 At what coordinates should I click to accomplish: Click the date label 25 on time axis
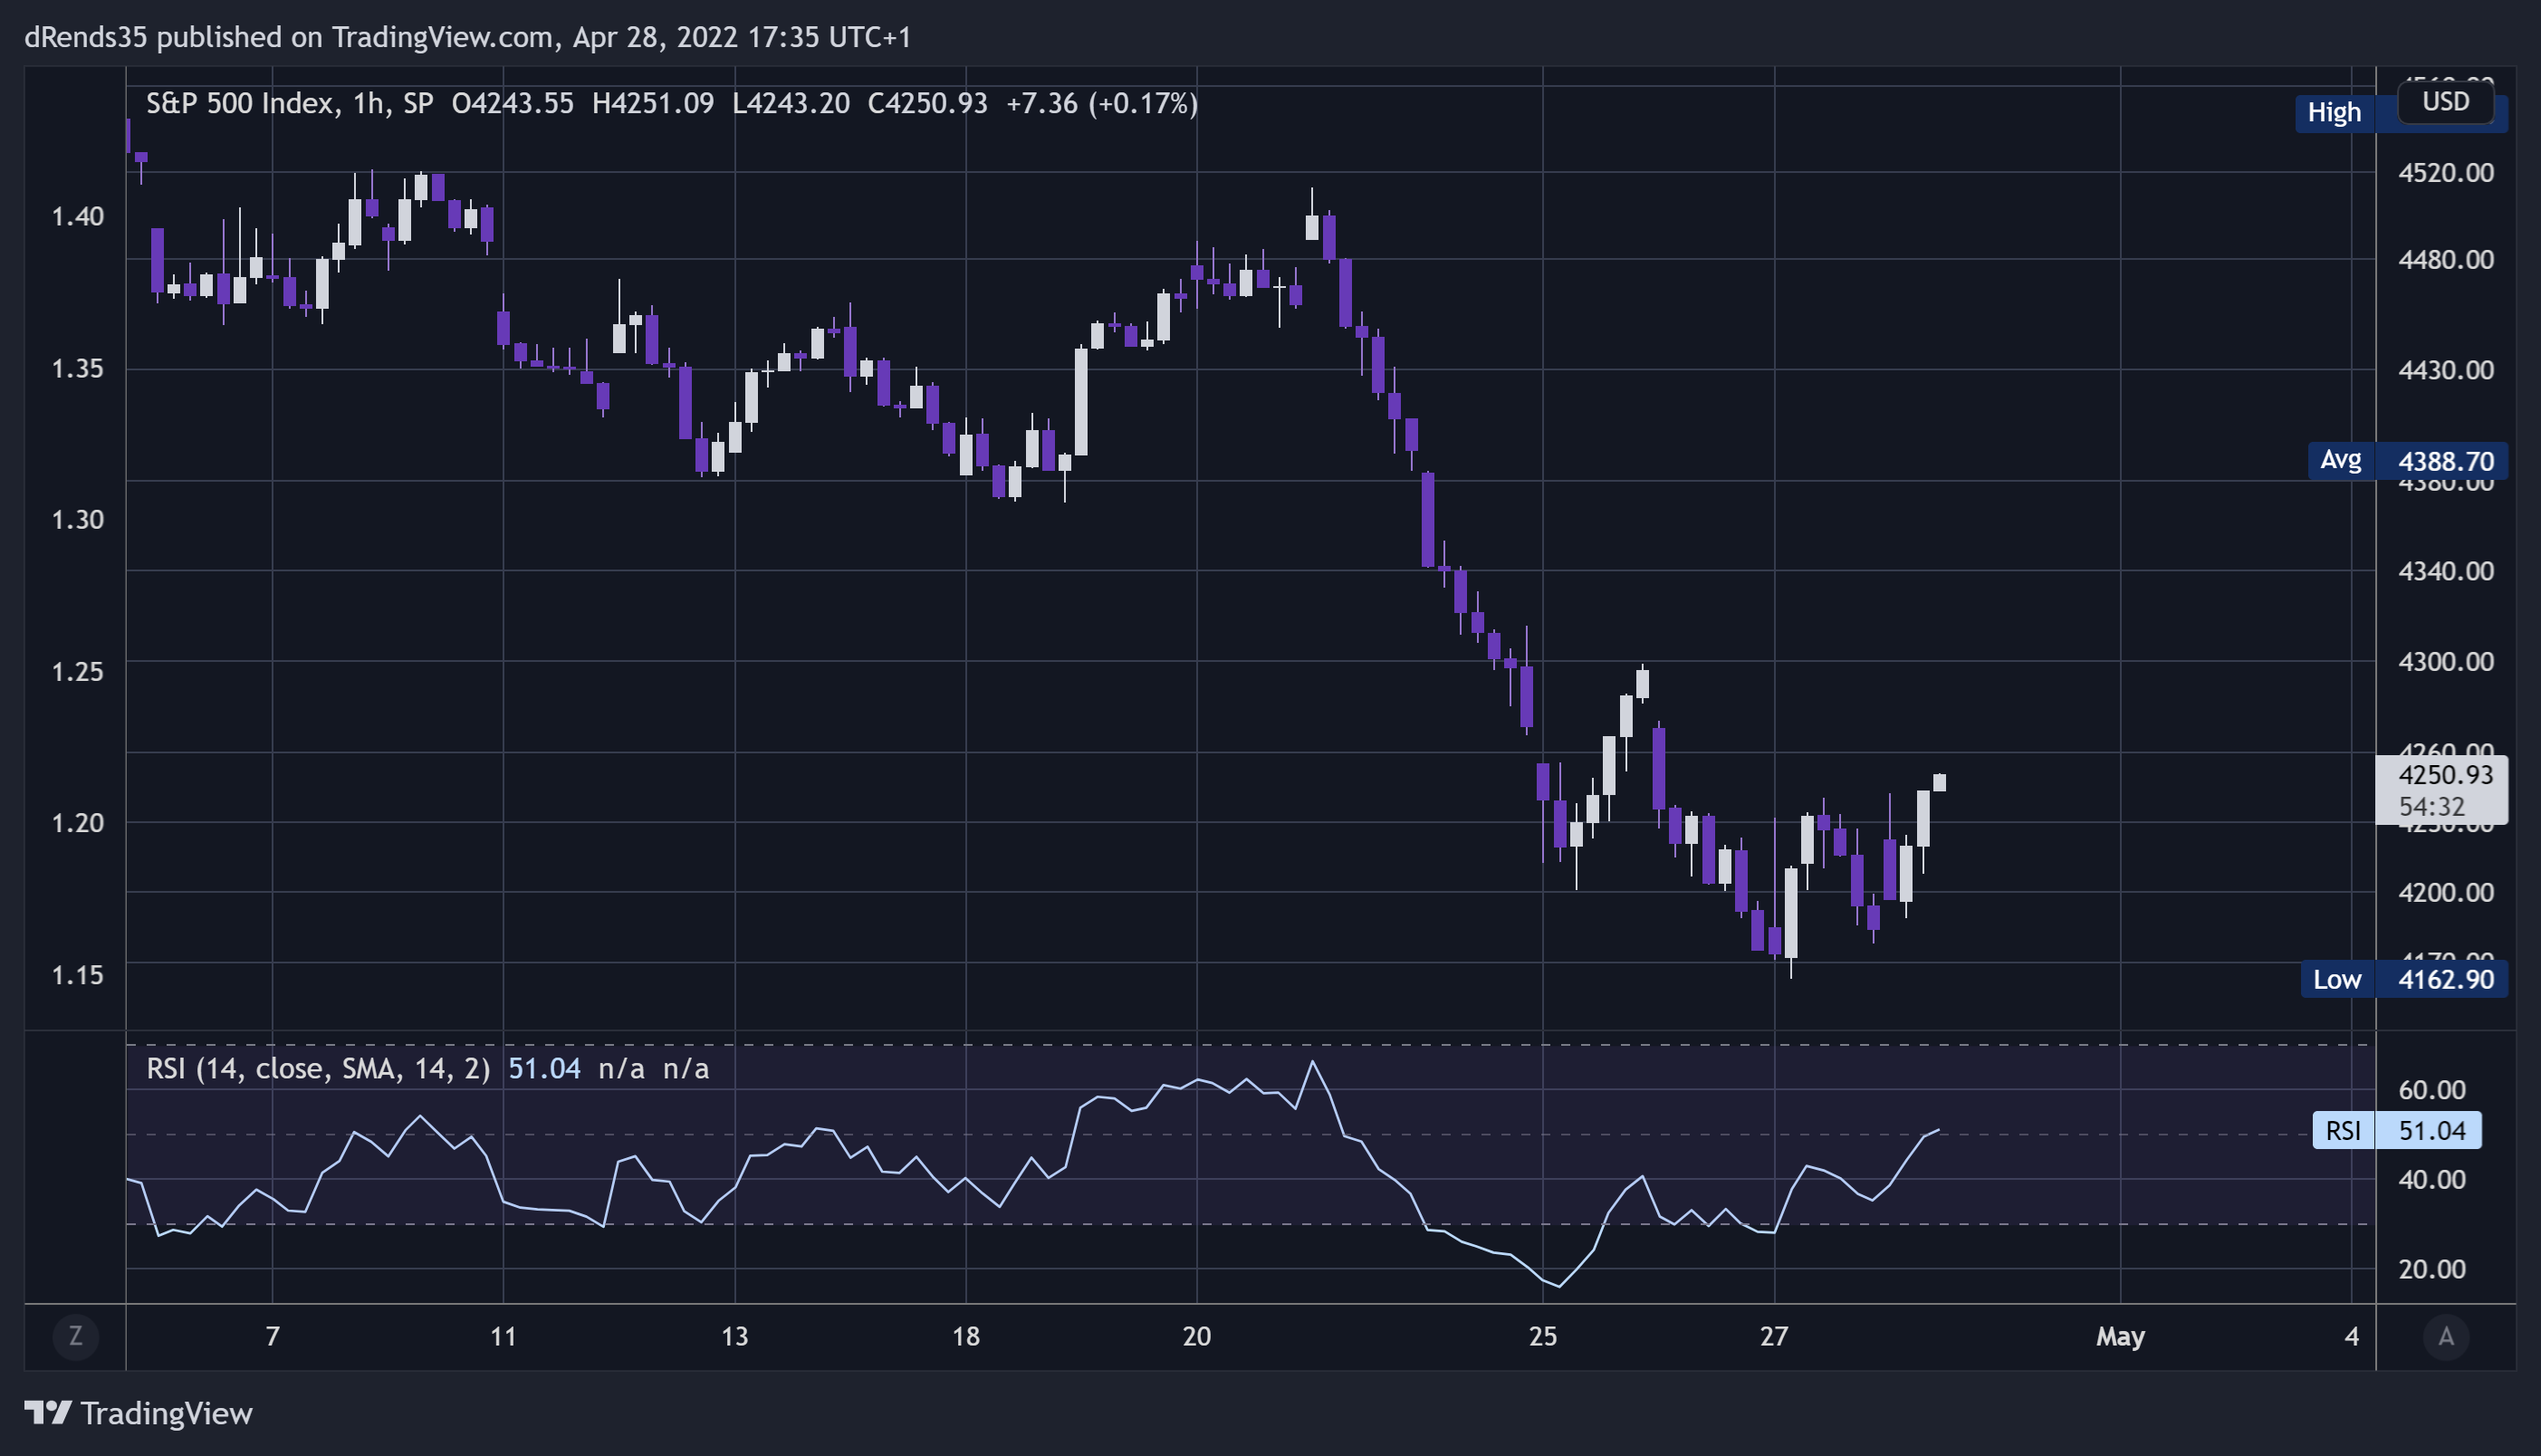[x=1543, y=1337]
